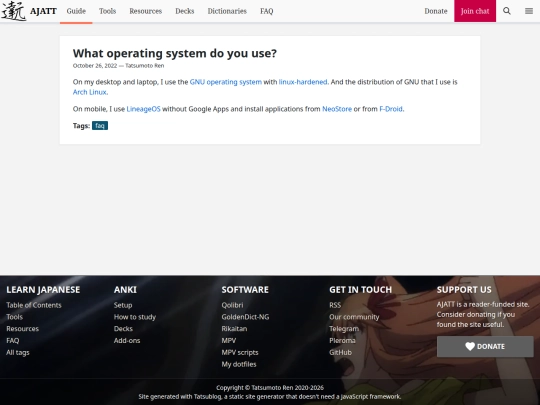Follow the linux-hardened link
Screen dimensions: 540x405
(x=303, y=82)
